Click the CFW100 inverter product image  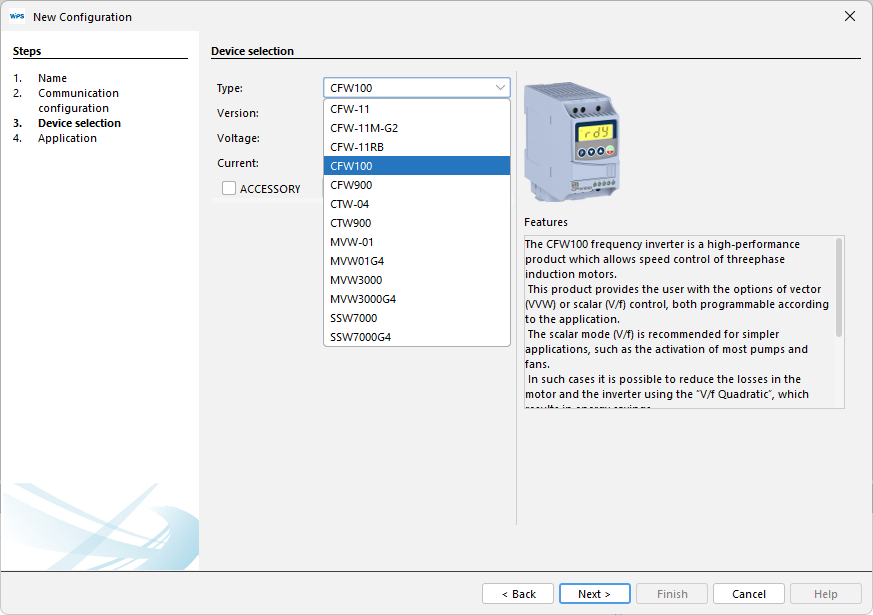(x=572, y=141)
